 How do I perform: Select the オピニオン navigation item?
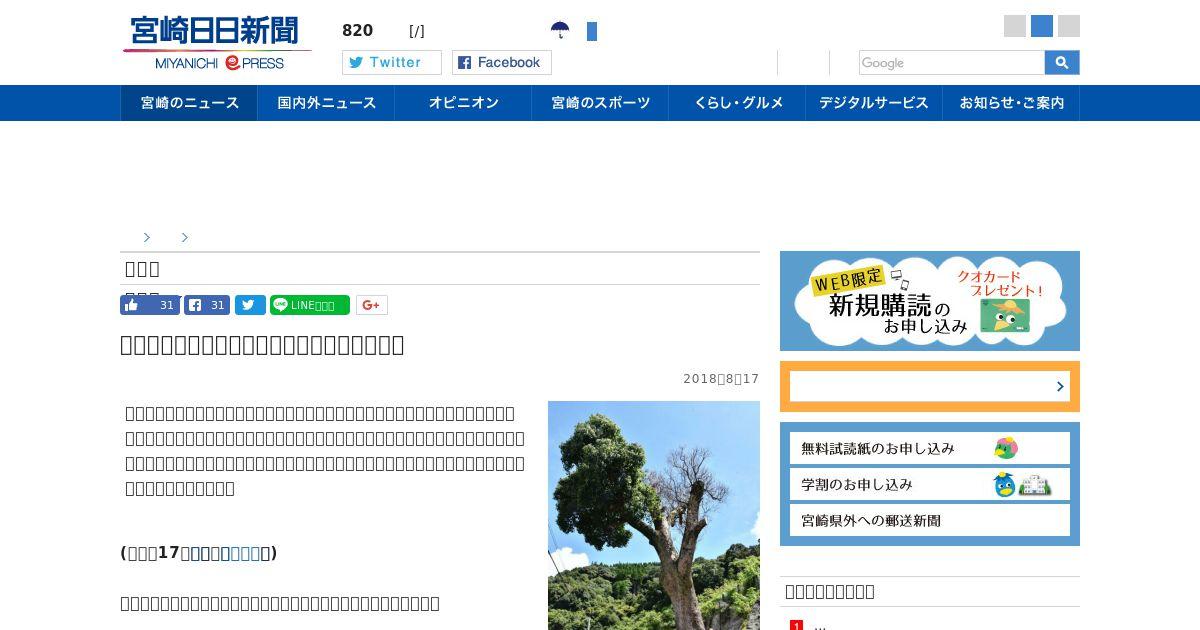[x=463, y=103]
